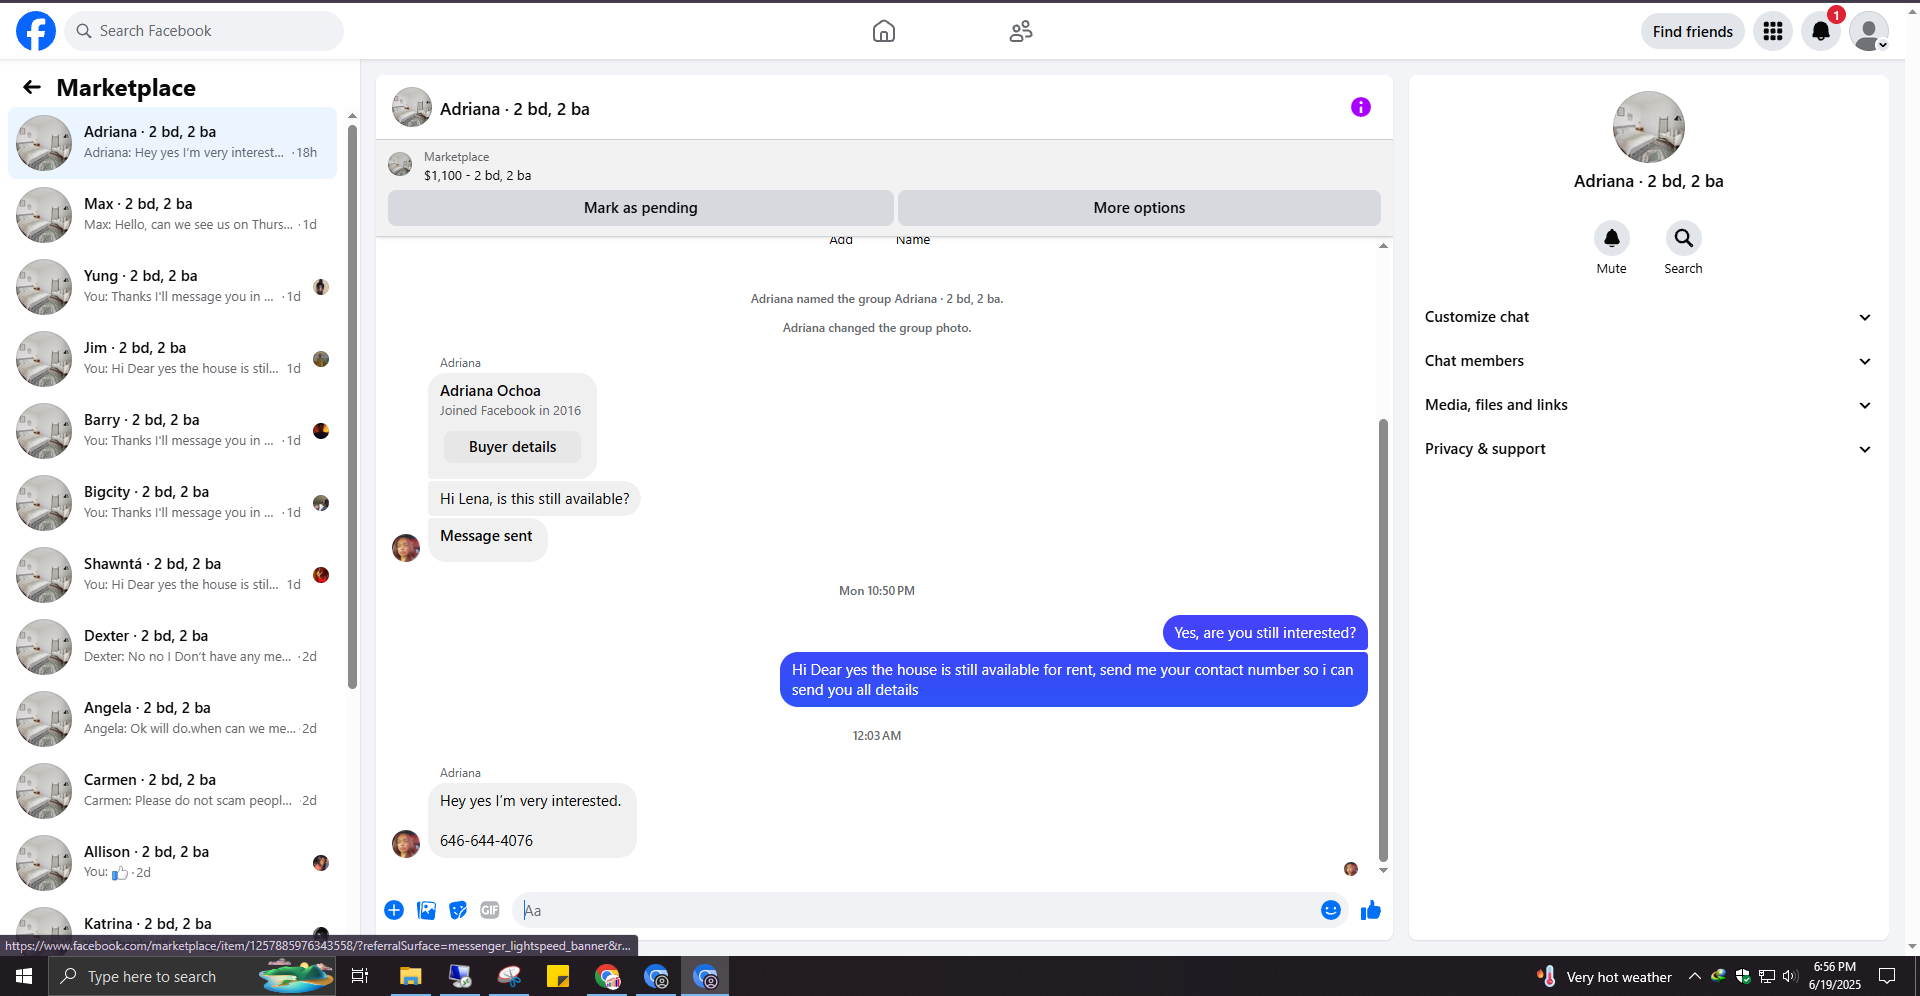Screen dimensions: 1920x996
Task: Open the Dexter conversation
Action: click(x=173, y=647)
